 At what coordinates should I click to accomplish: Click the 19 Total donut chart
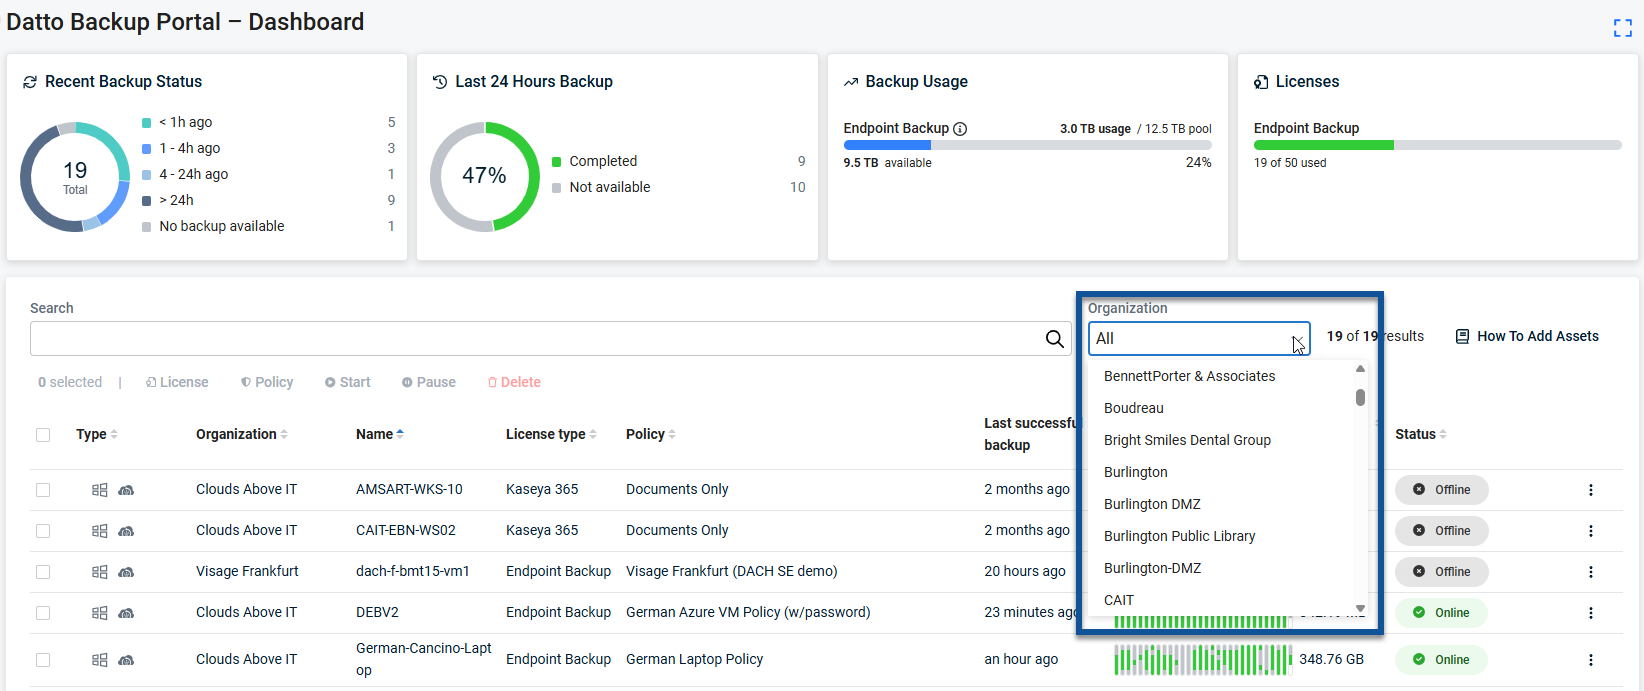pos(75,177)
